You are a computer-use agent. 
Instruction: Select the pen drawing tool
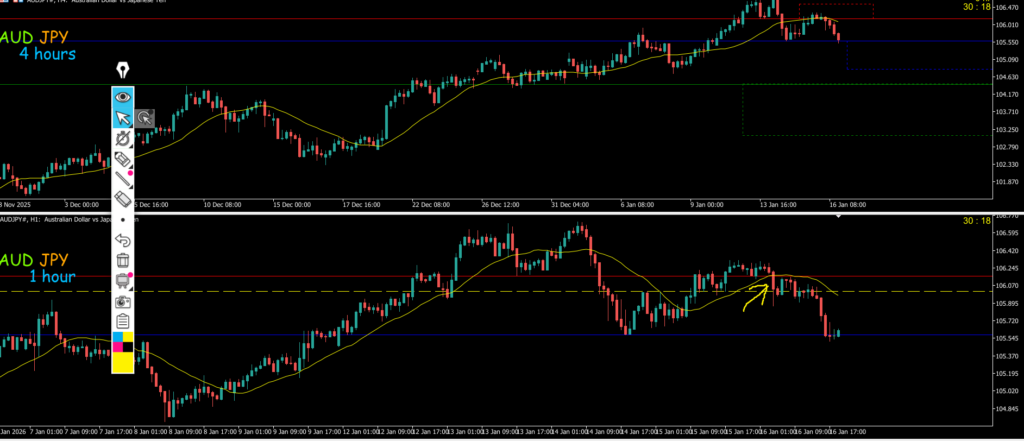(x=123, y=139)
